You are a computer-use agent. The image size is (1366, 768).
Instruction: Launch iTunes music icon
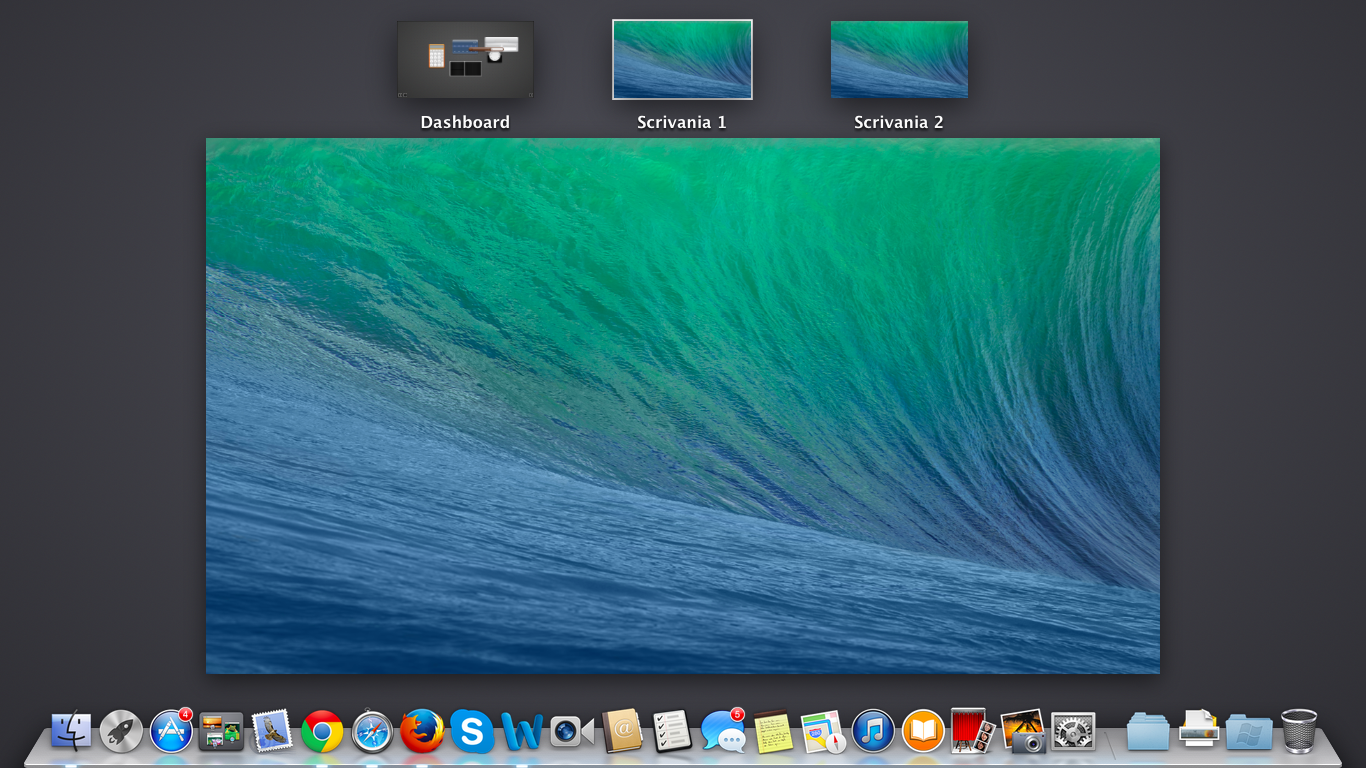click(x=873, y=731)
